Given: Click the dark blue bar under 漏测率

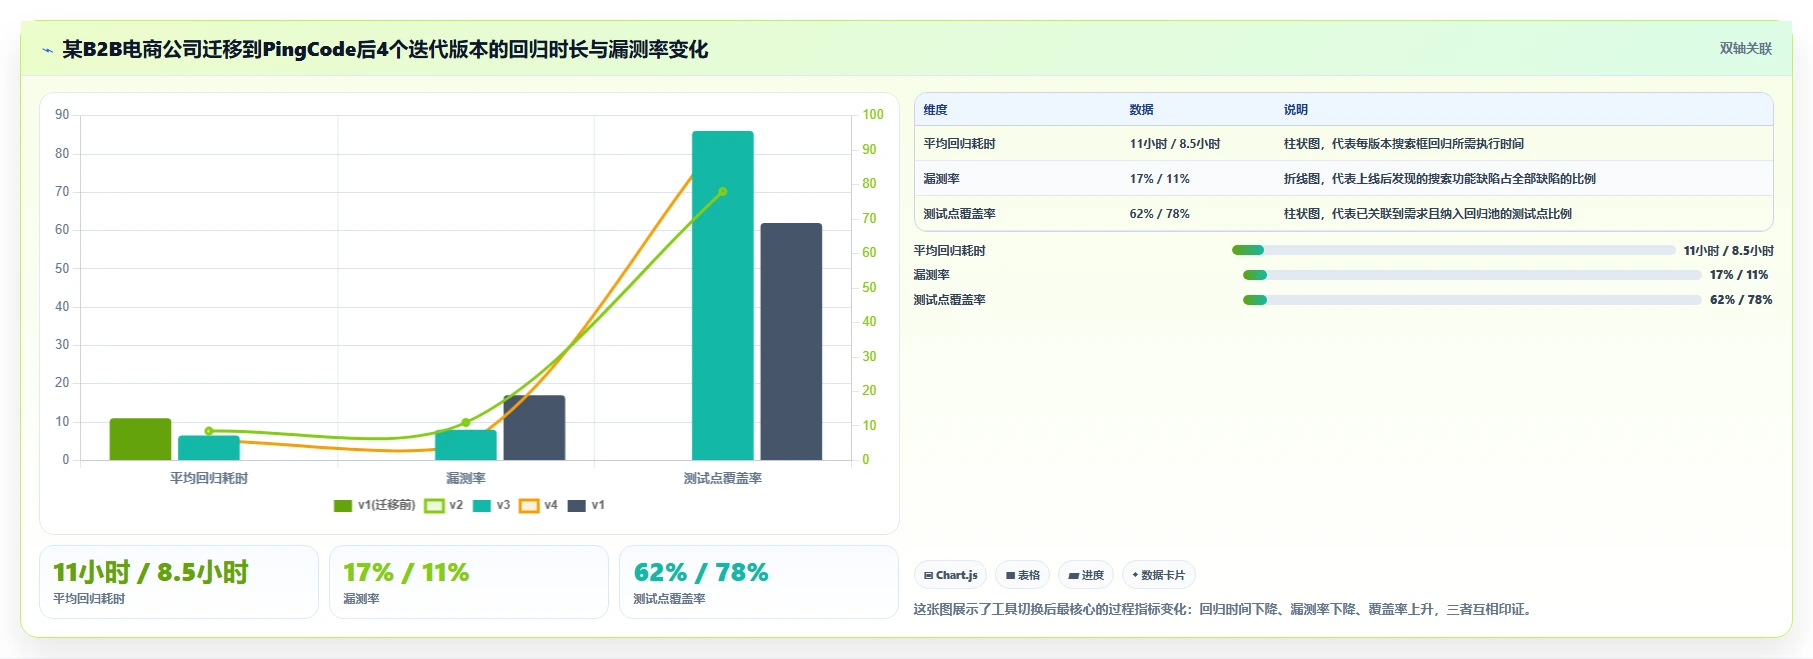Looking at the screenshot, I should [534, 428].
